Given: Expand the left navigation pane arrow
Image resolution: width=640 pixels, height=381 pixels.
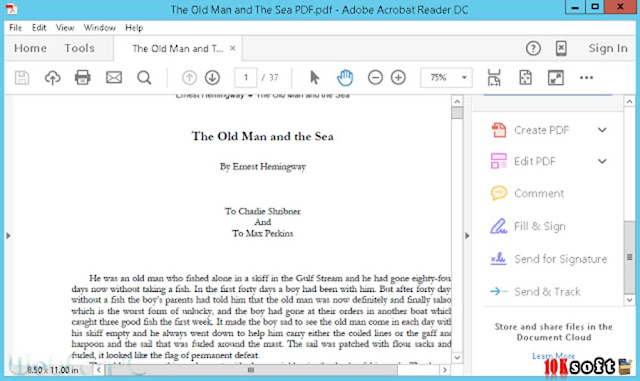Looking at the screenshot, I should point(8,236).
